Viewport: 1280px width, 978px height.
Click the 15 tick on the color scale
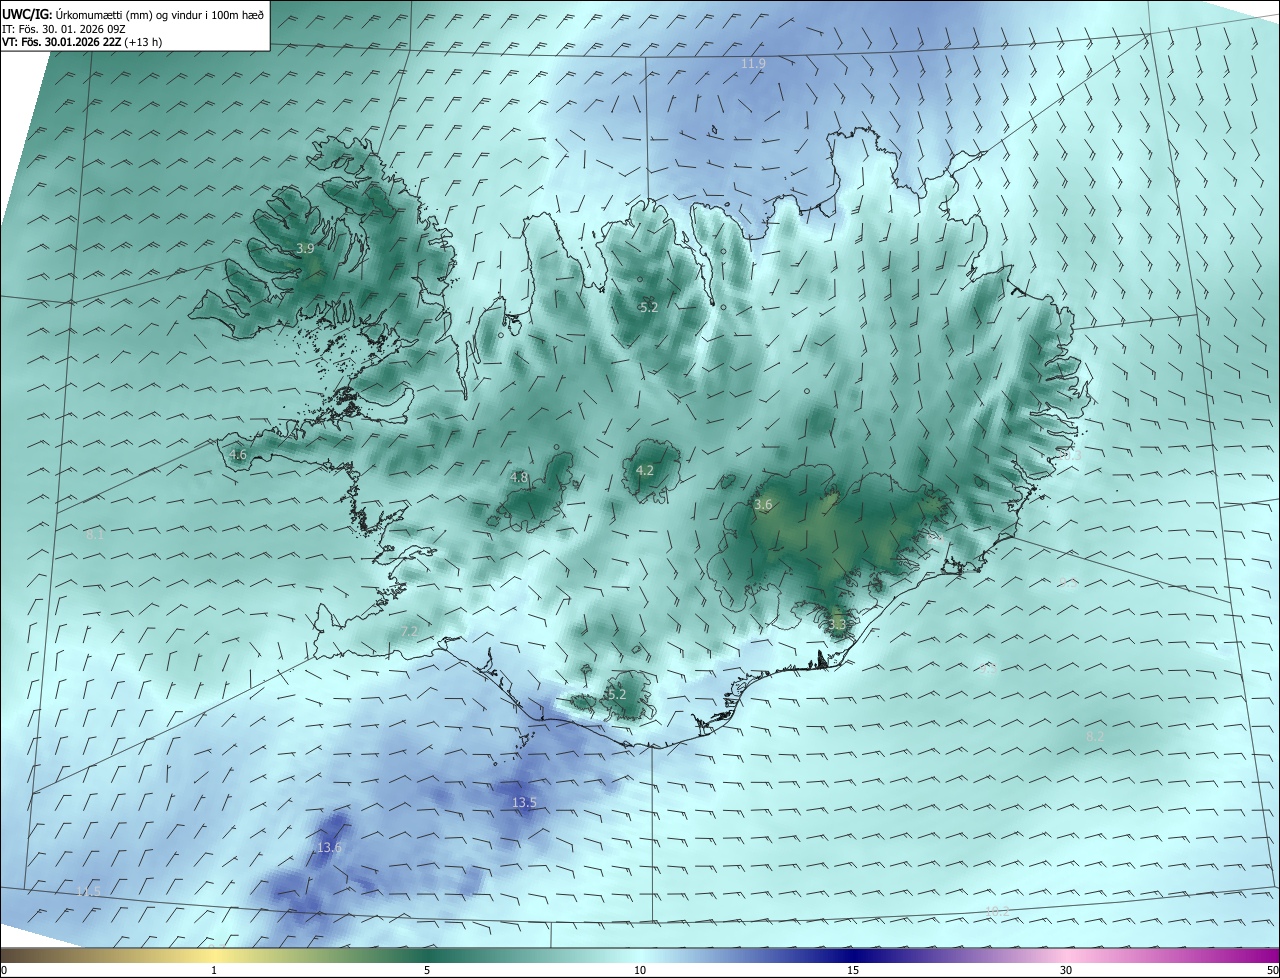click(853, 970)
